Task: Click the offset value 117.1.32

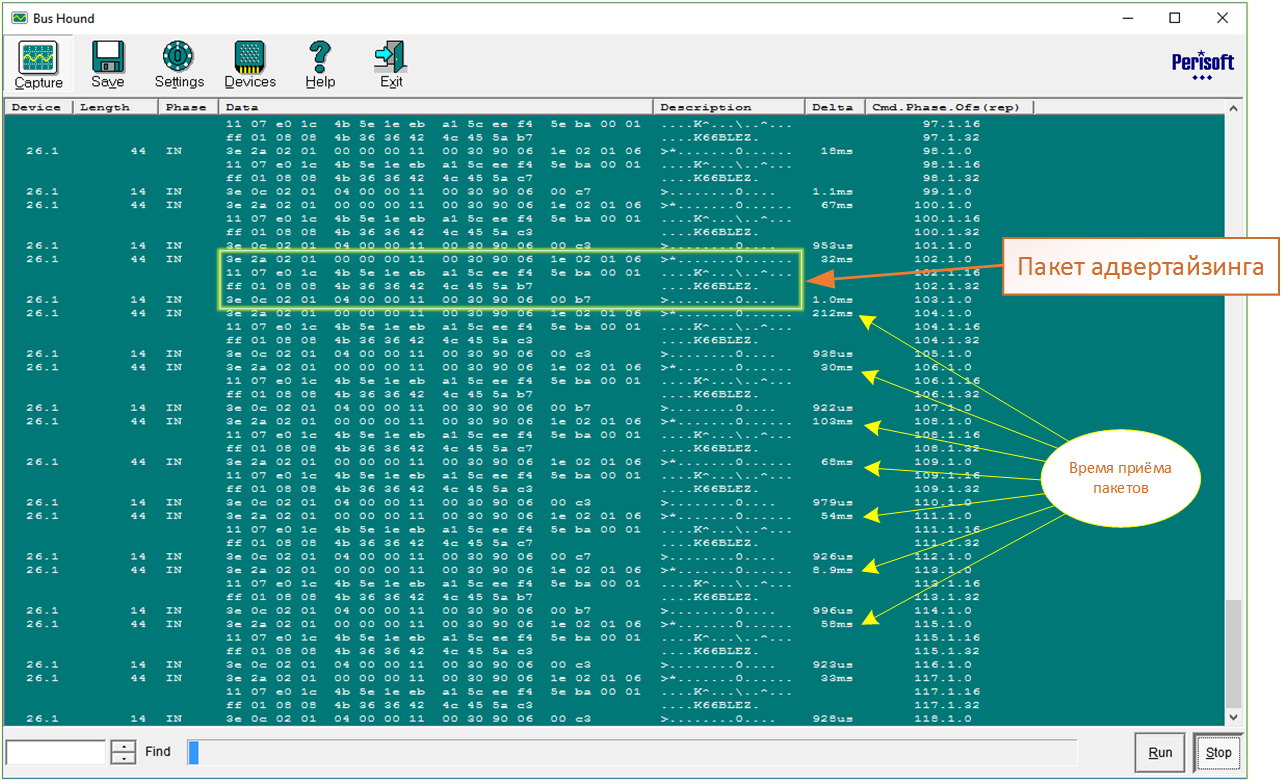Action: [x=947, y=705]
